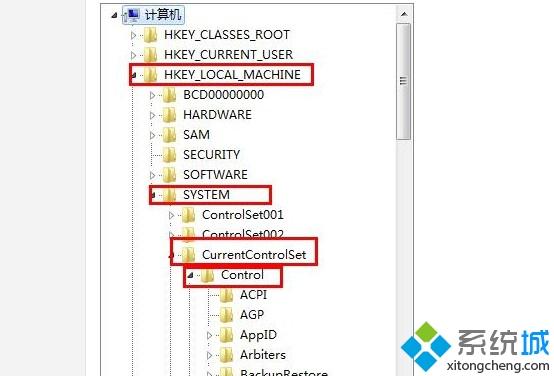The height and width of the screenshot is (376, 554).
Task: Click the HKEY_CLASSES_ROOT folder icon
Action: pos(151,35)
